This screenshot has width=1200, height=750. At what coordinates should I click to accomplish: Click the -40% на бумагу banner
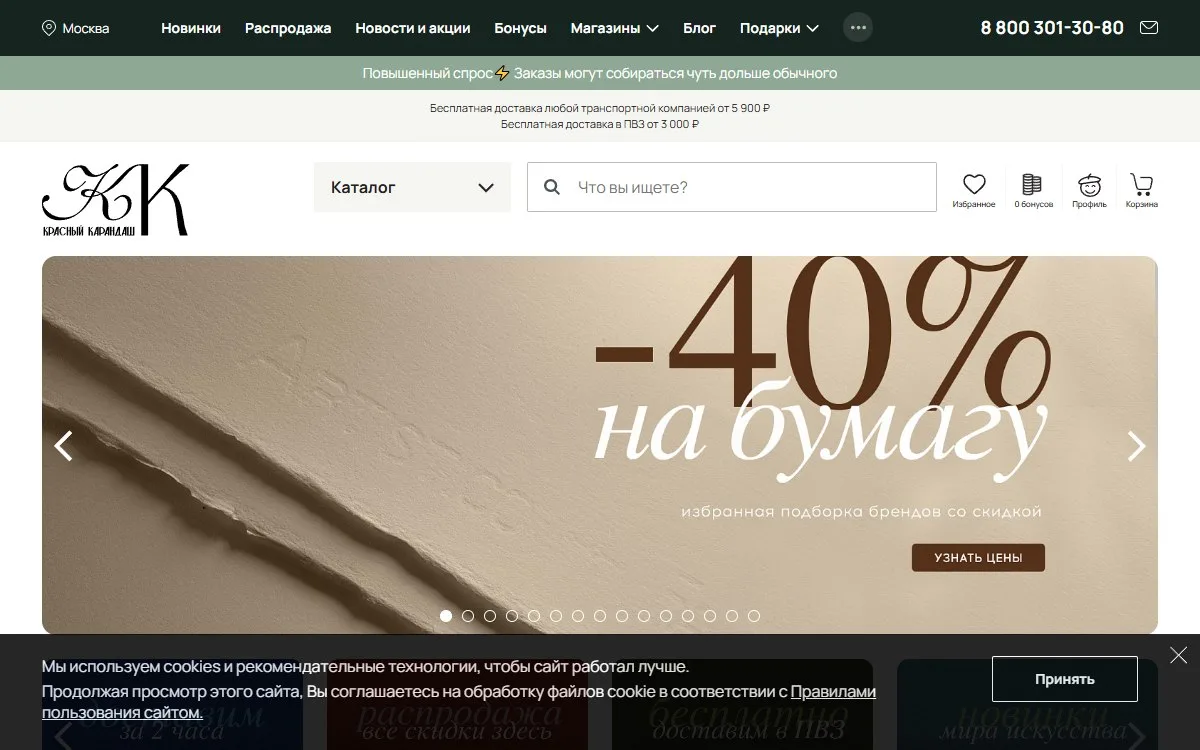600,445
